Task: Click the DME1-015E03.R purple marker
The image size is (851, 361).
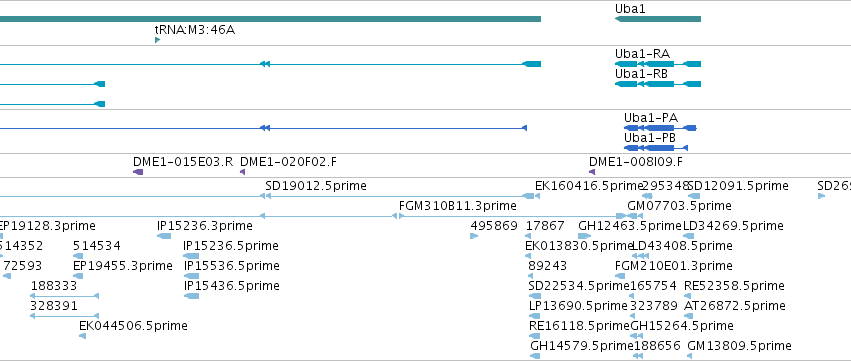Action: tap(138, 172)
